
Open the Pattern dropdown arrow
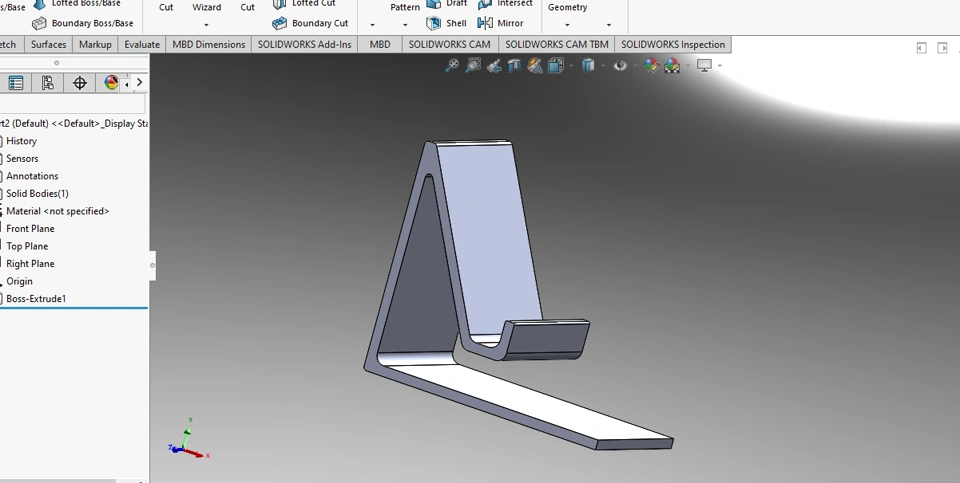coord(405,25)
